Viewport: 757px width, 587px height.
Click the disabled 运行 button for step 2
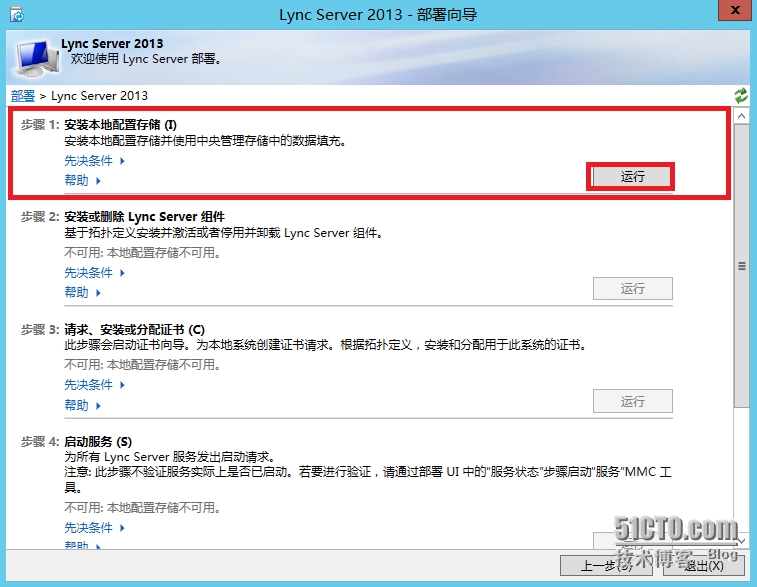point(632,289)
